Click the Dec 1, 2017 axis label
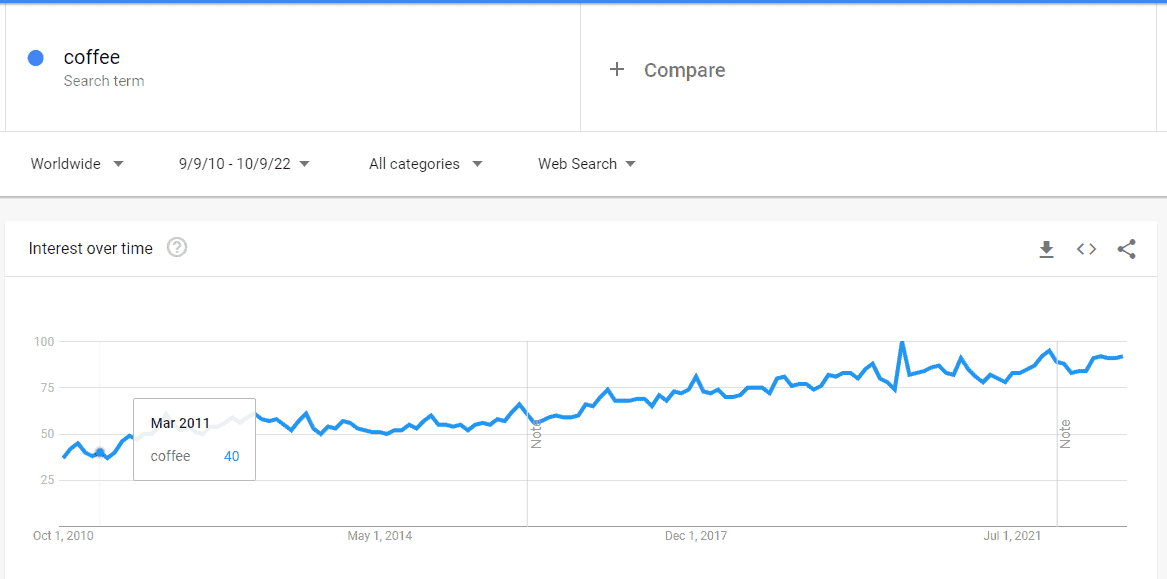The height and width of the screenshot is (579, 1167). (696, 536)
